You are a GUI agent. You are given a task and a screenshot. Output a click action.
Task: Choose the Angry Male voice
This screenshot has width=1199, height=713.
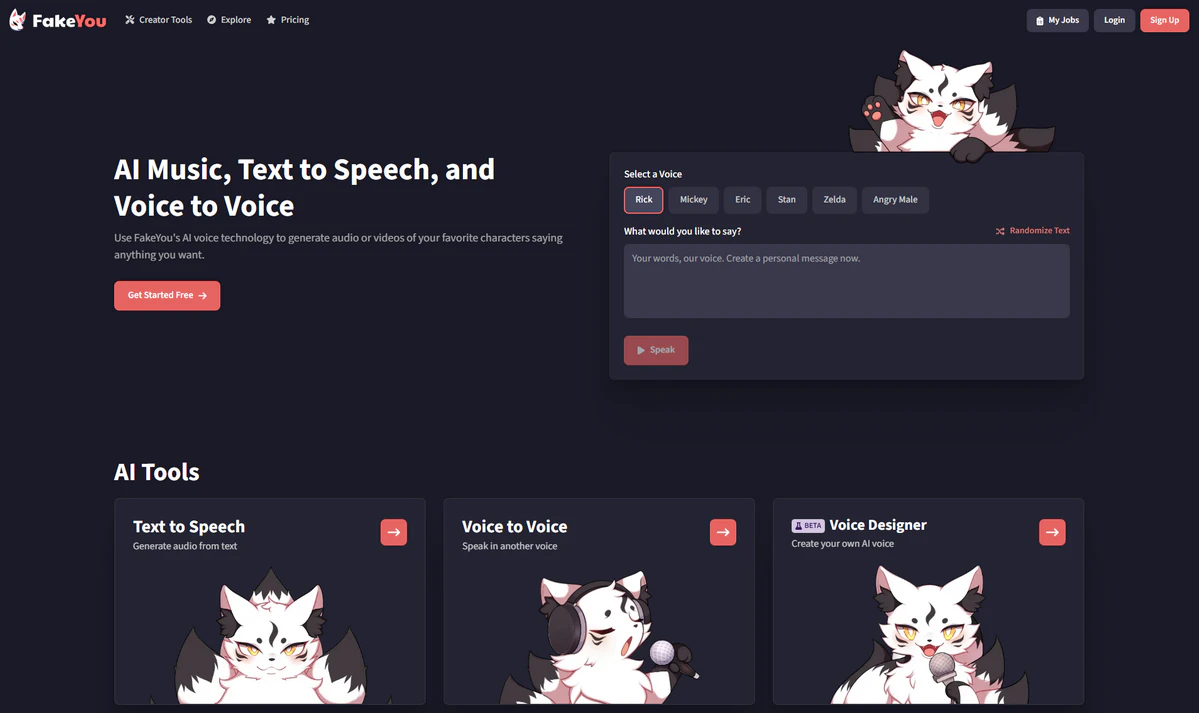pos(895,200)
